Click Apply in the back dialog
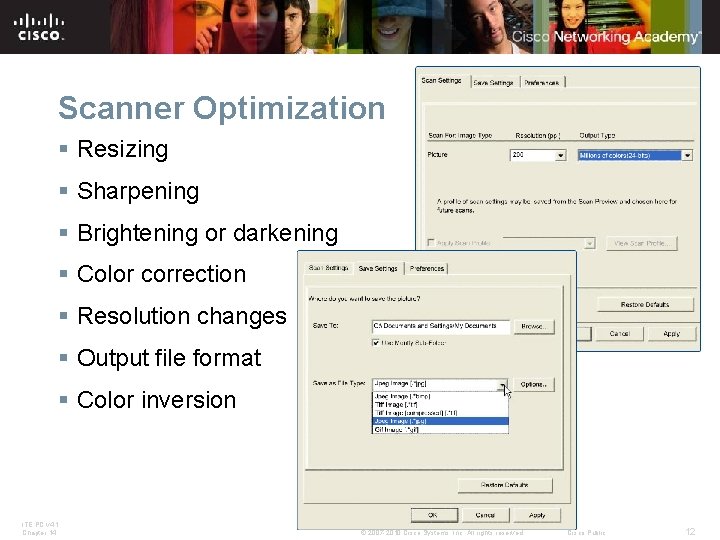 tap(671, 334)
